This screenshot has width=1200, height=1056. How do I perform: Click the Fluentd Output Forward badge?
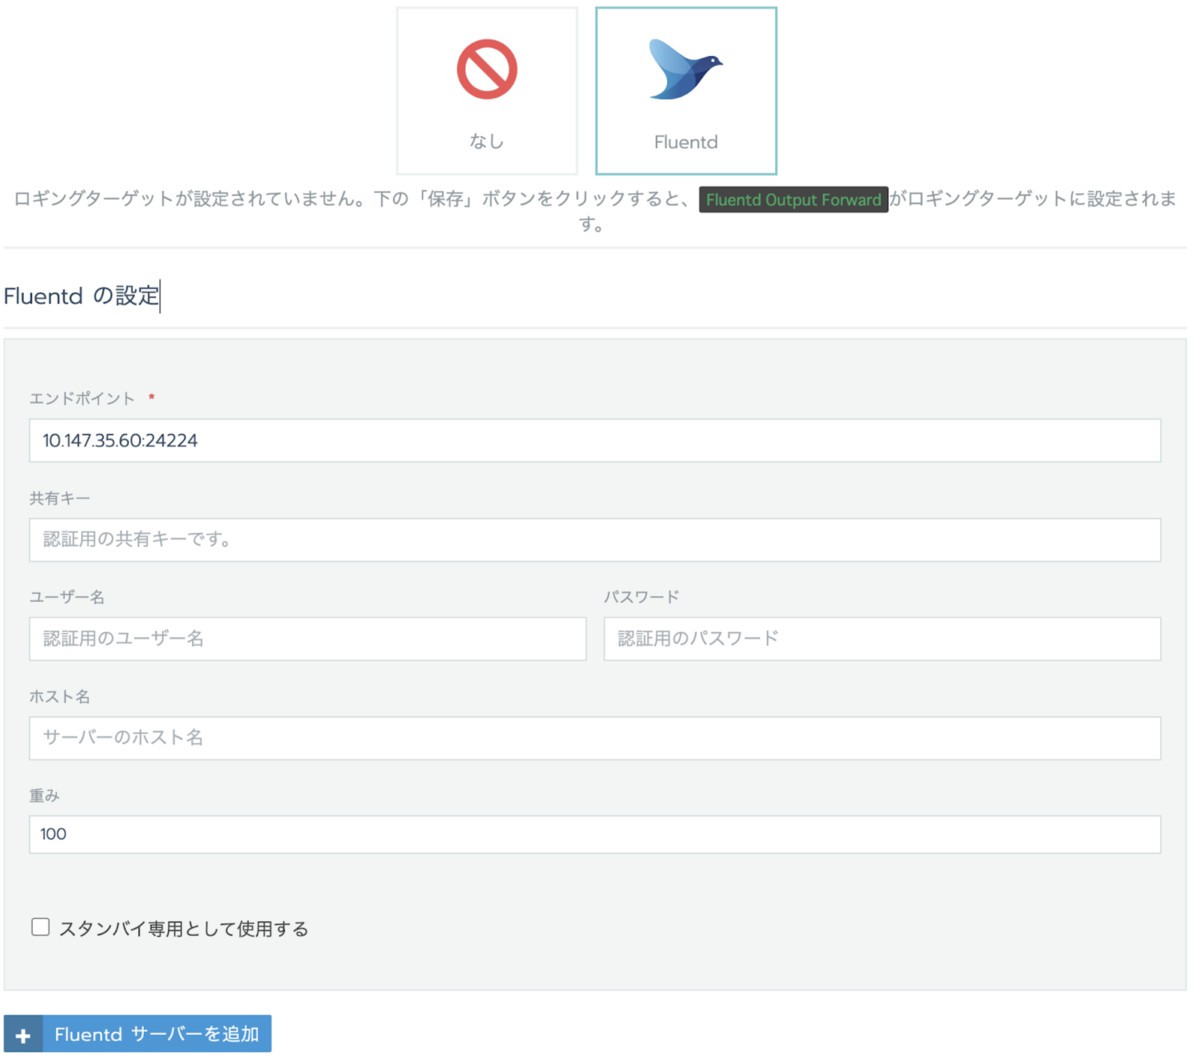pos(794,200)
